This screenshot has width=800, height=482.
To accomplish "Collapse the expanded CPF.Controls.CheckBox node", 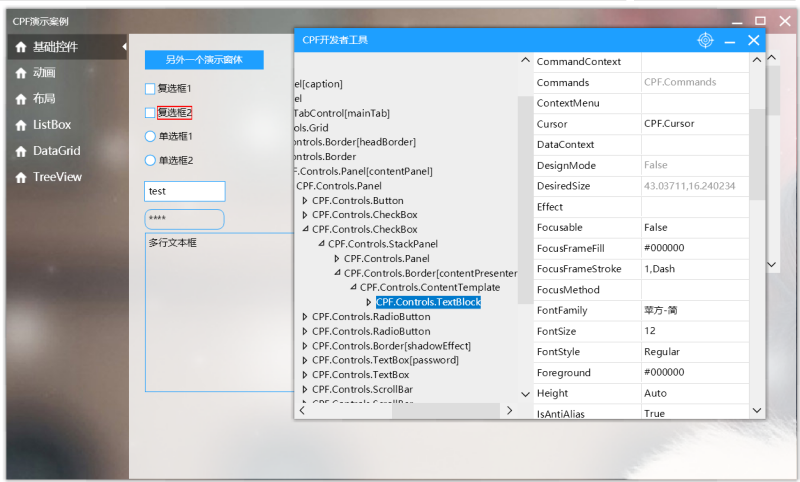I will 305,230.
